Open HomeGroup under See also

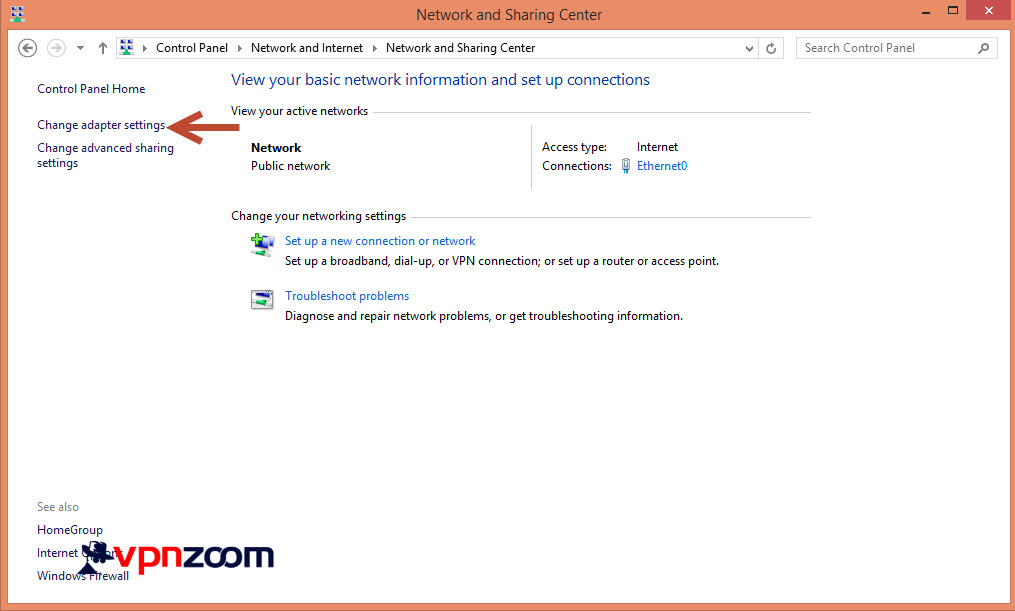tap(70, 529)
